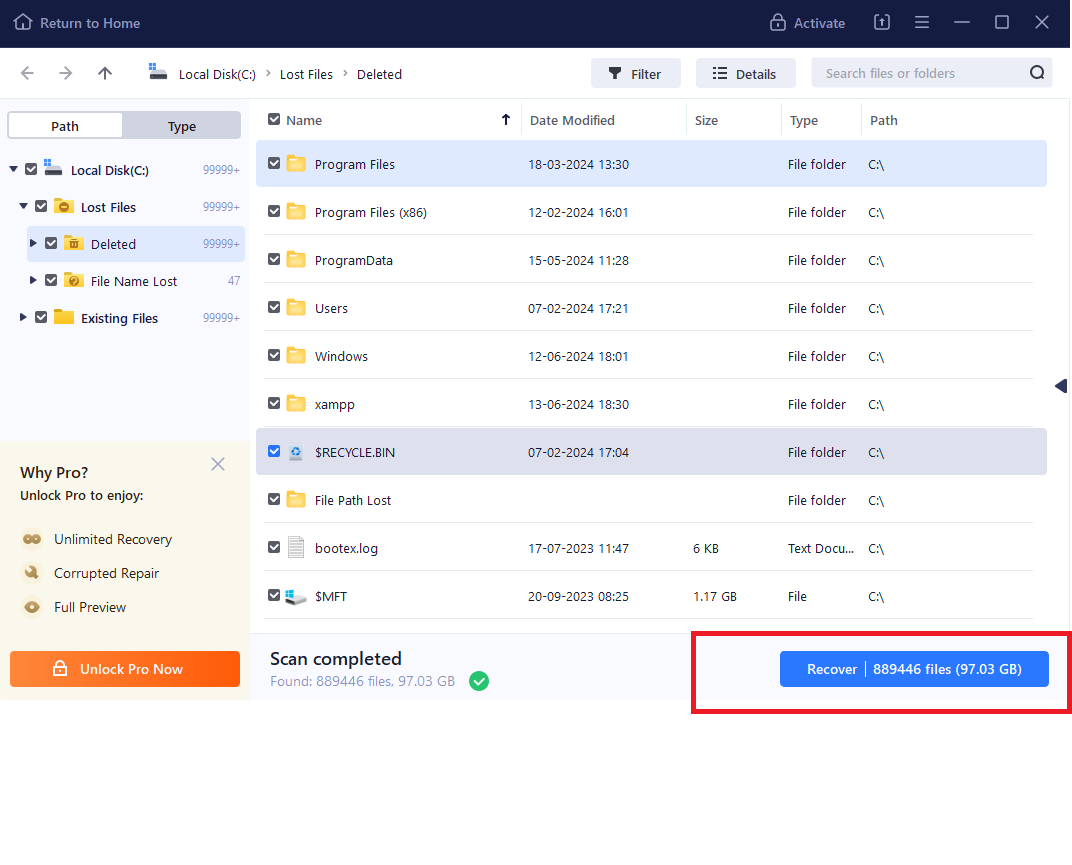
Task: Click the Local Disk drive icon in breadcrumb
Action: tap(158, 72)
